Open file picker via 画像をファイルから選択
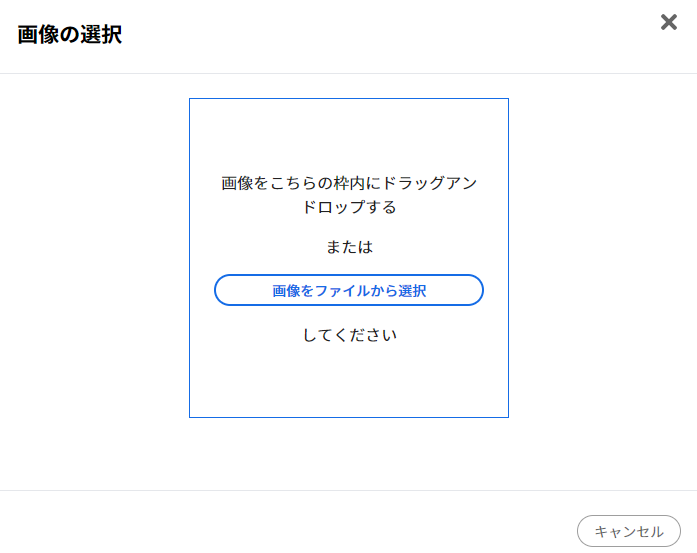This screenshot has width=697, height=553. [349, 290]
